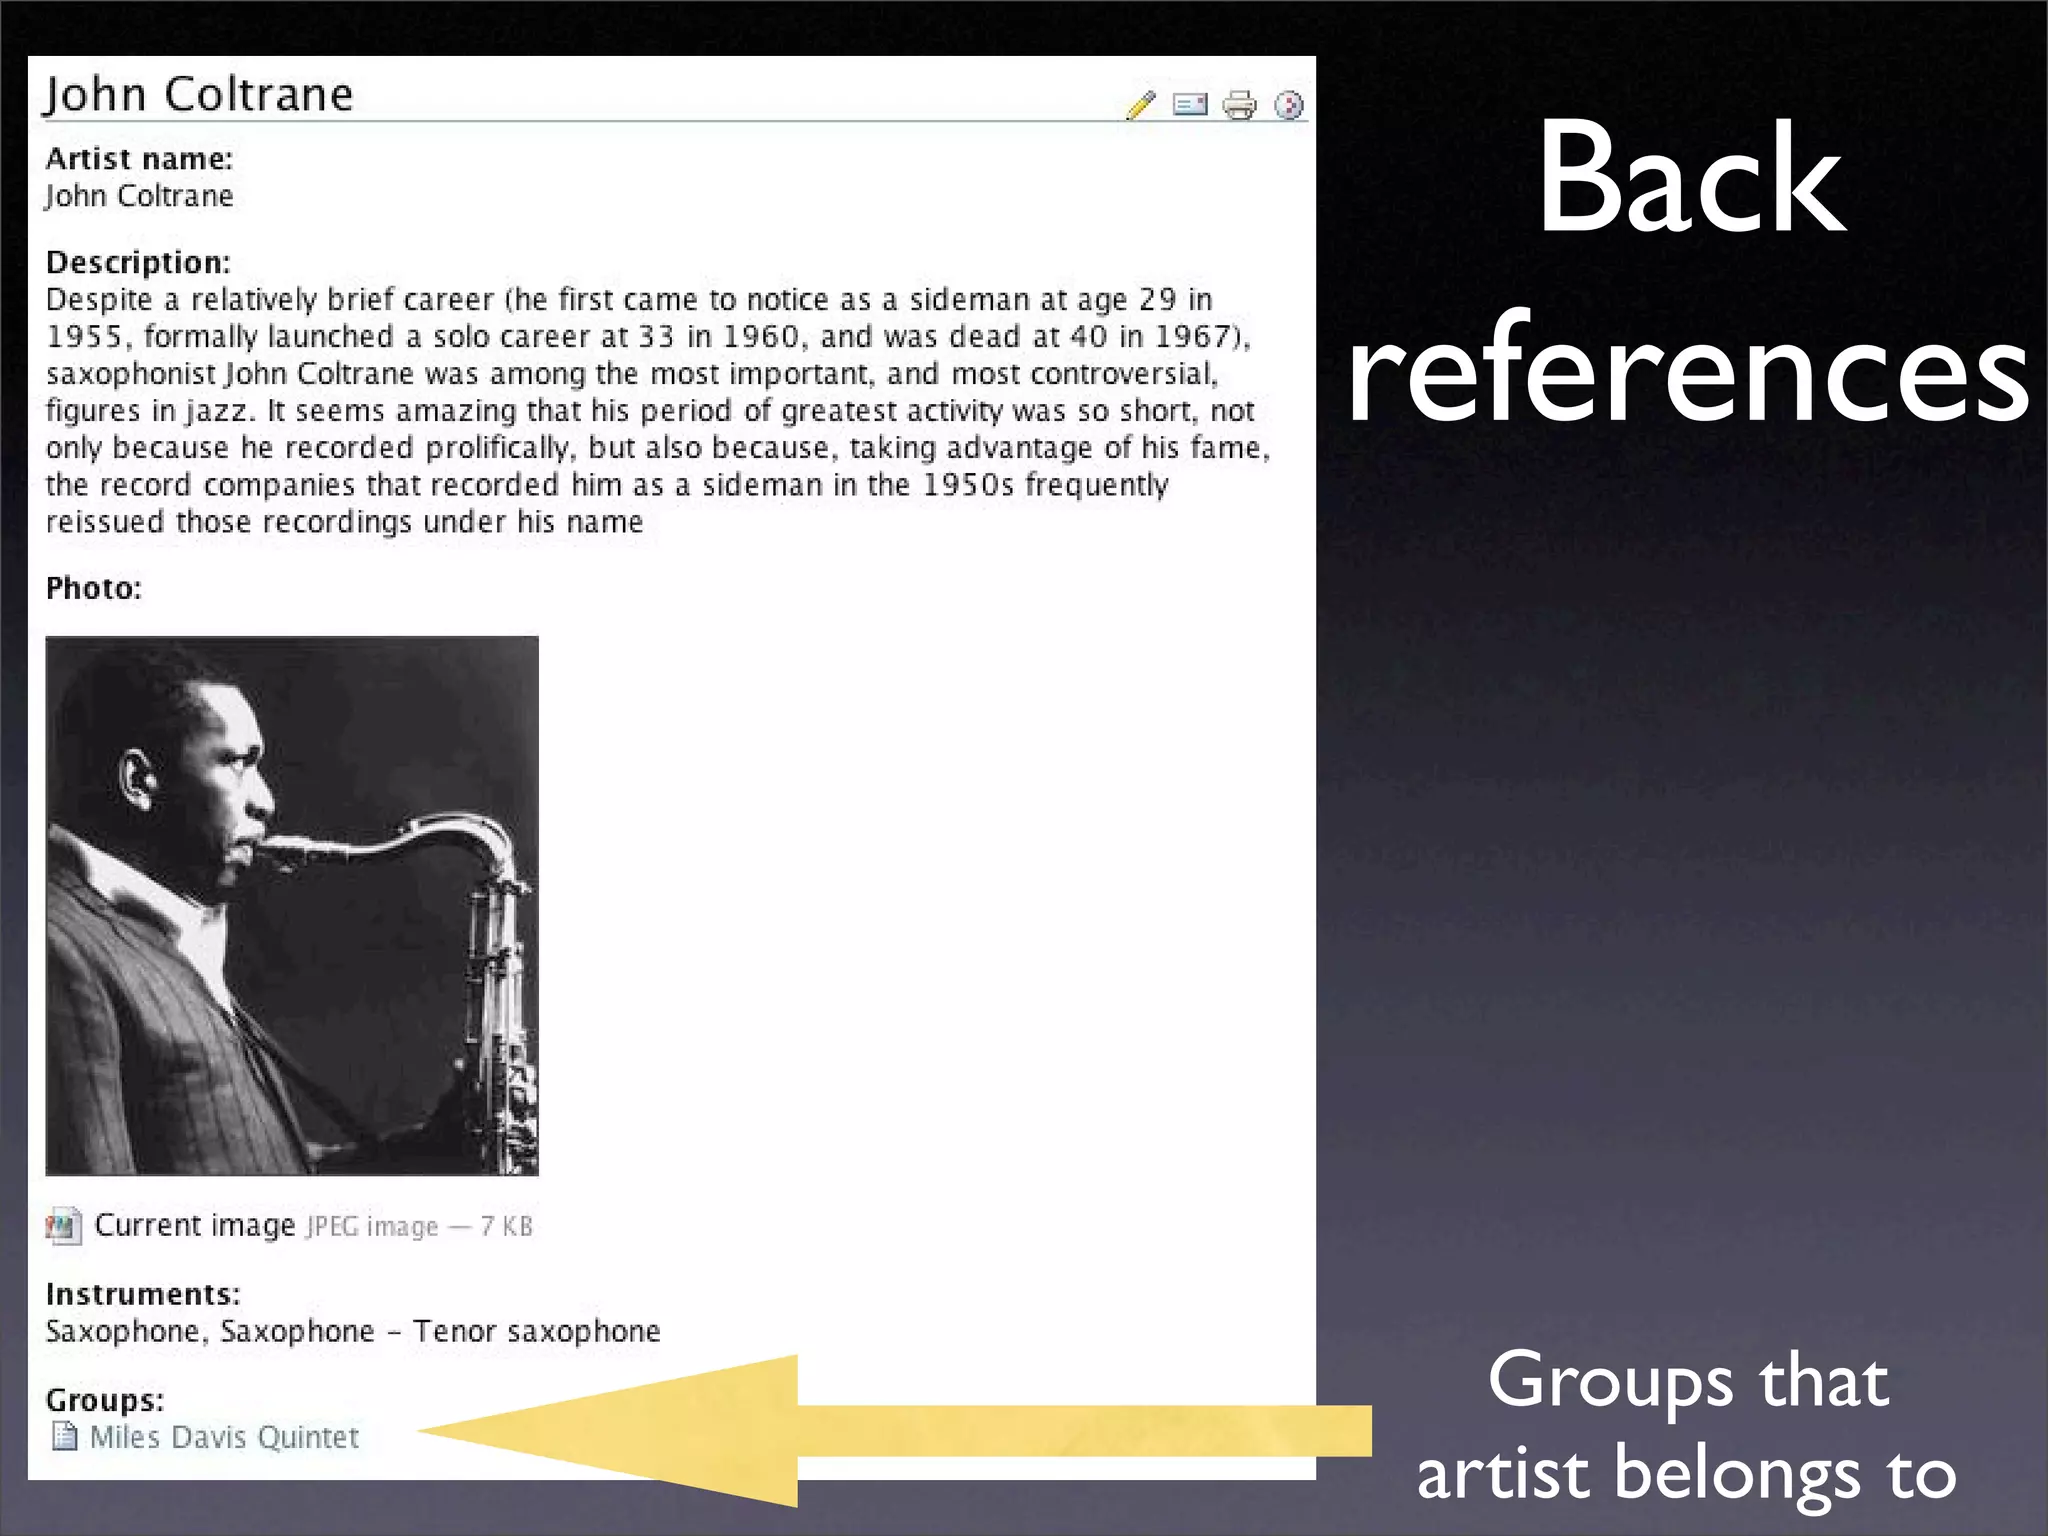Click the Artist name field label
Screen dimensions: 2048x1536
click(x=139, y=159)
